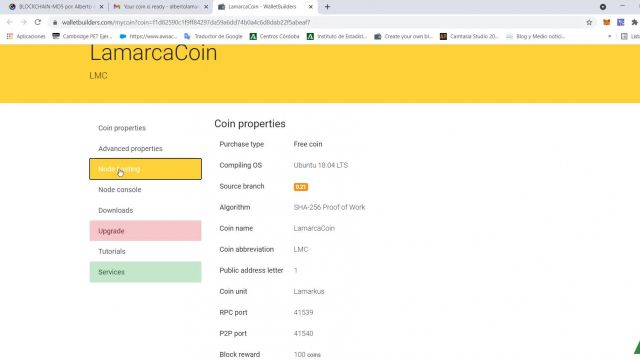
Task: Open Downloads in the sidebar
Action: tap(145, 210)
